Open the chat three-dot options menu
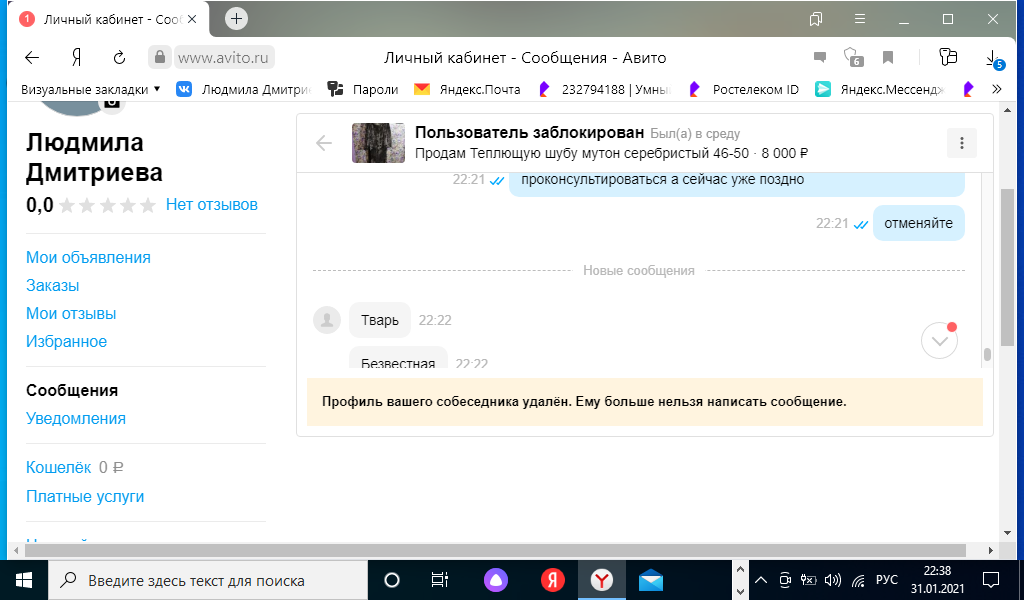The image size is (1024, 600). (961, 143)
